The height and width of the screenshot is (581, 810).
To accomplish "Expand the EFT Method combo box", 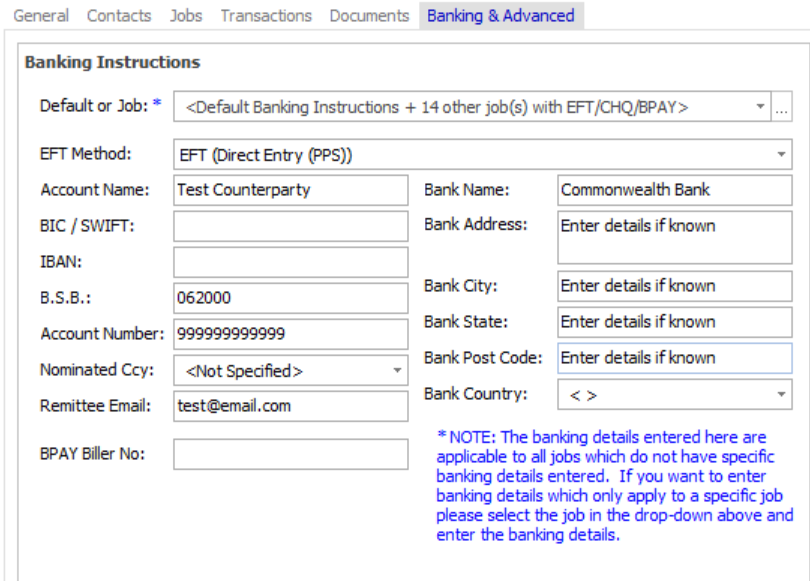I will pos(779,152).
